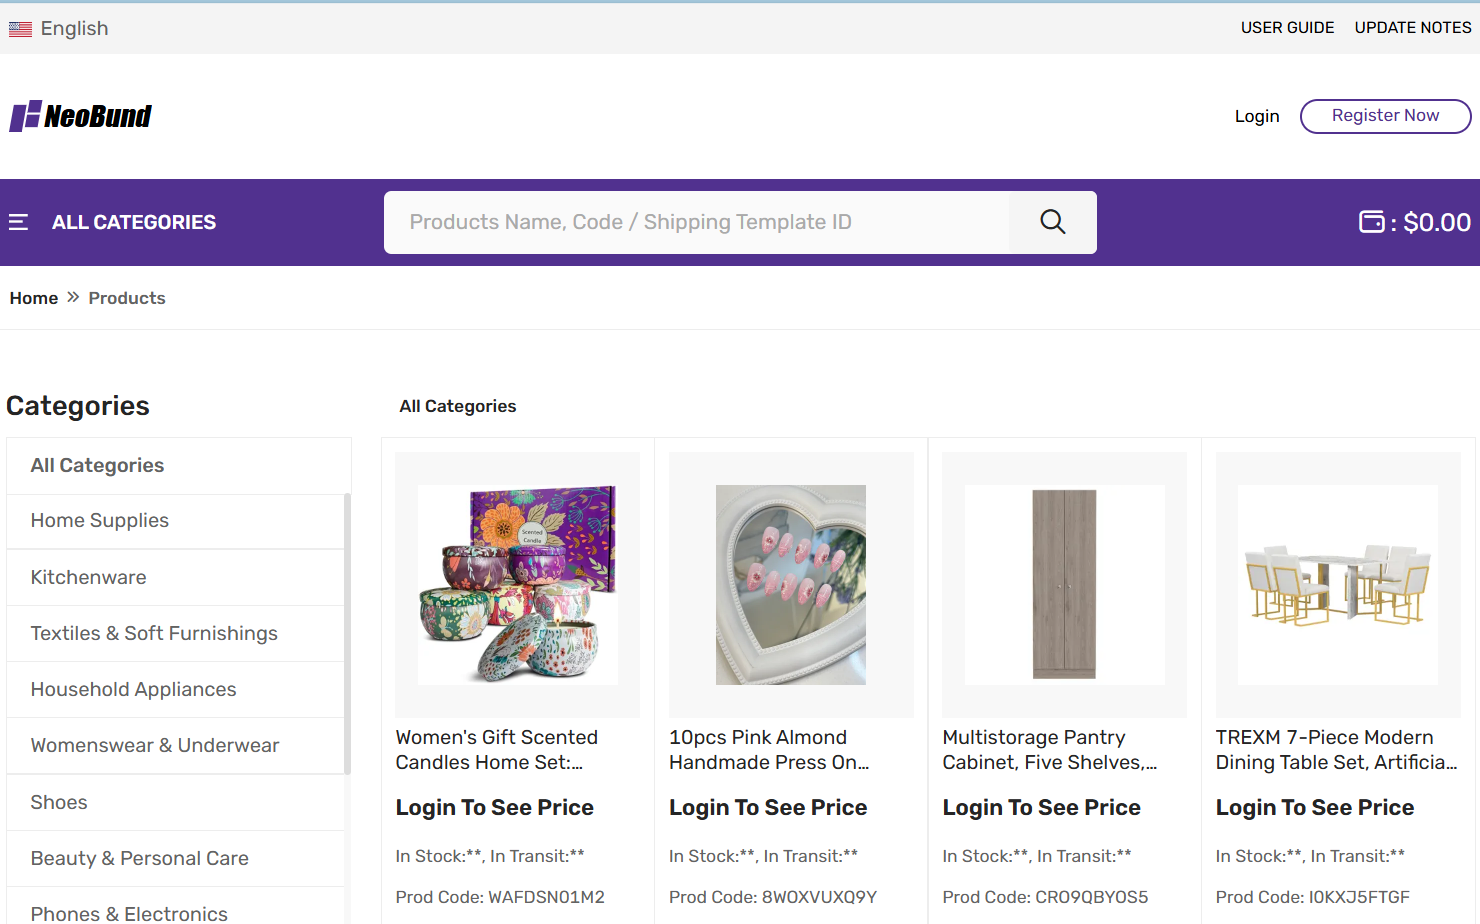
Task: Open the TREXM dining table set image
Action: click(1337, 585)
